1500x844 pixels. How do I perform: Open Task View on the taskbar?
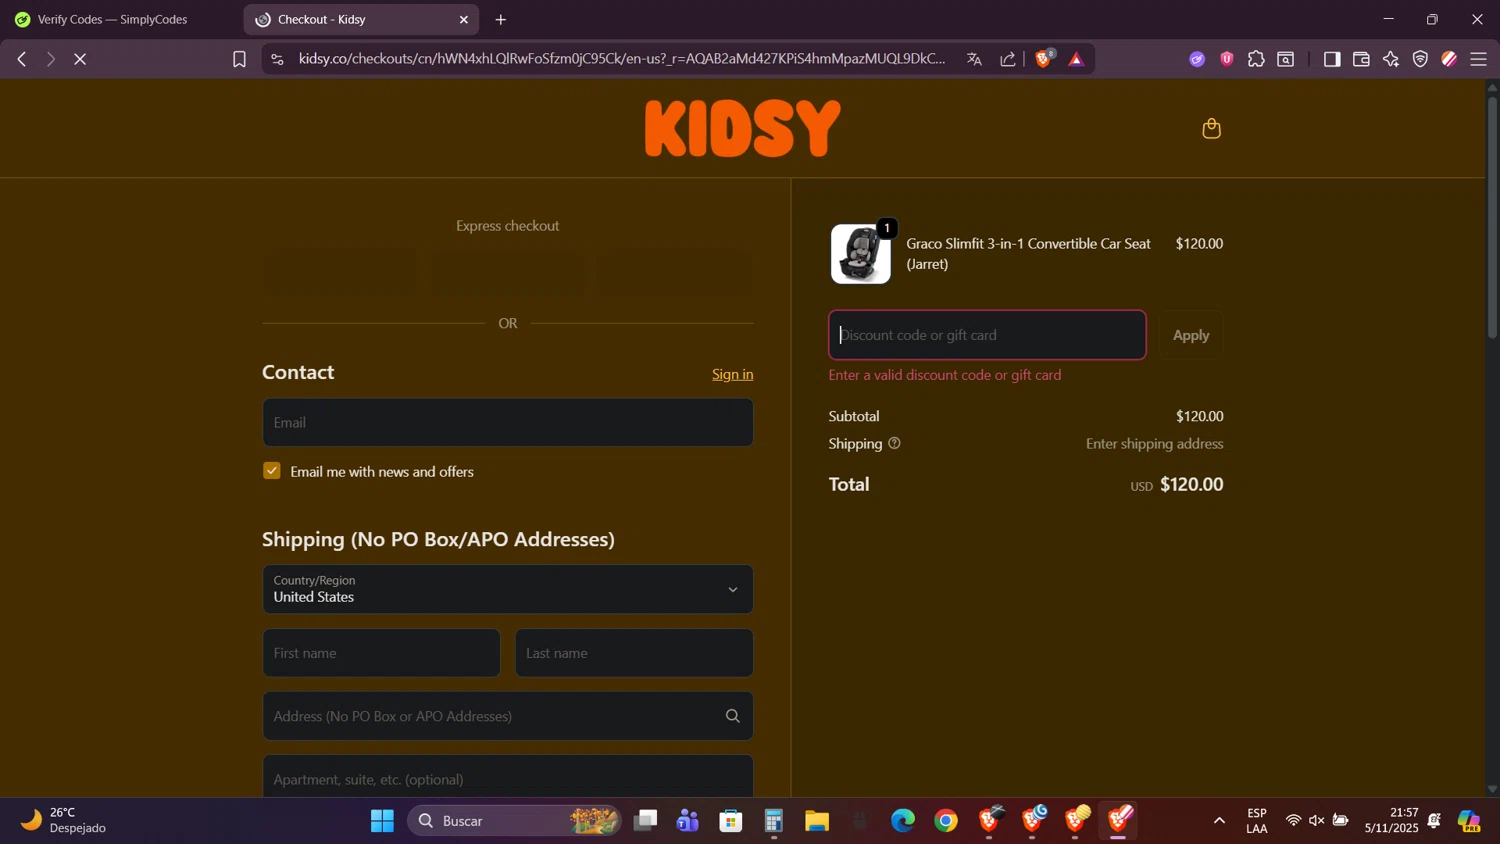(x=646, y=821)
